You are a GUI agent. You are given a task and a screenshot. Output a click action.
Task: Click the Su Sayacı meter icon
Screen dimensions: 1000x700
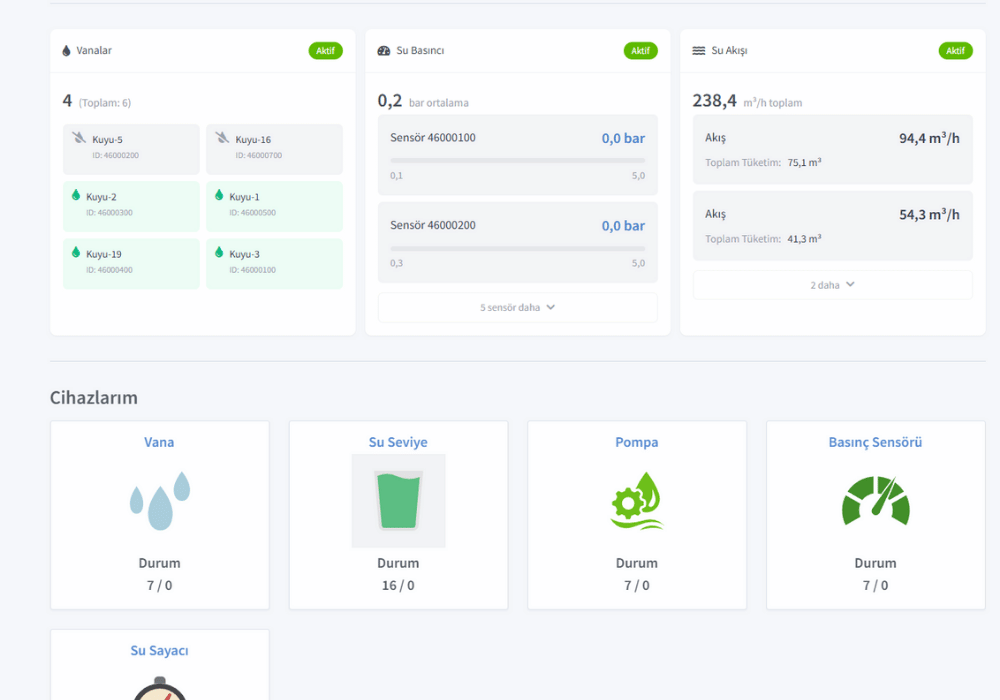(159, 690)
